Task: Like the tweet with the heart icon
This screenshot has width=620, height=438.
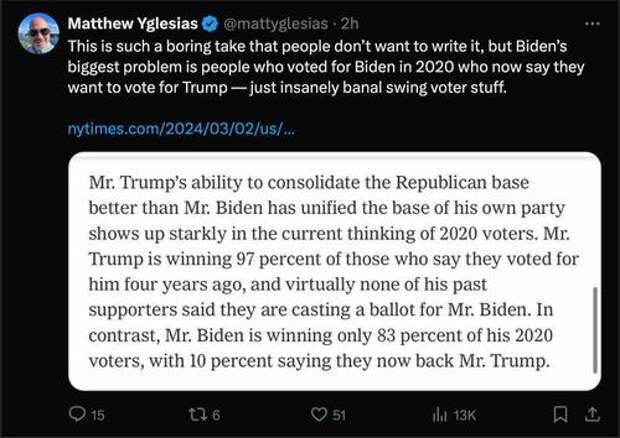Action: pos(319,414)
